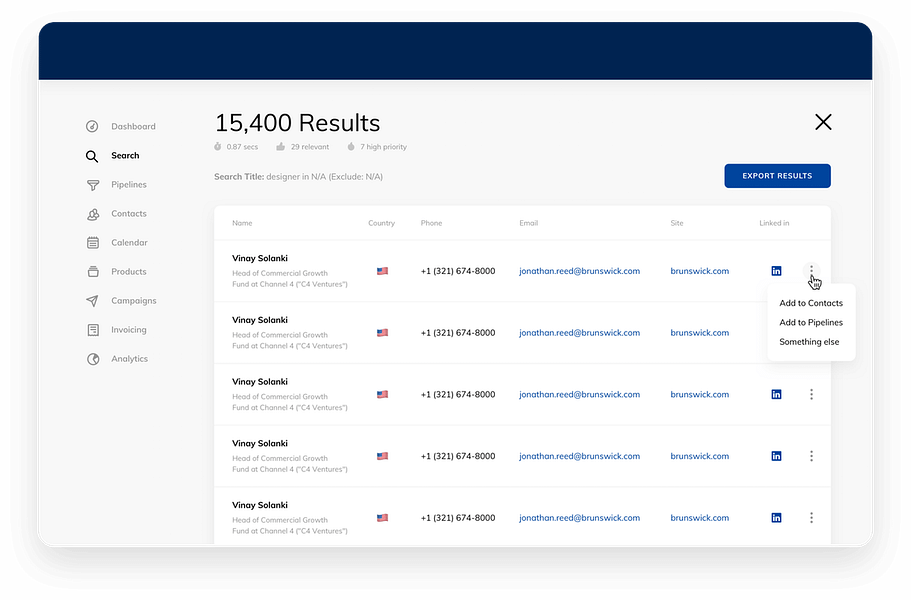Open LinkedIn icon in fifth result row

pyautogui.click(x=776, y=518)
